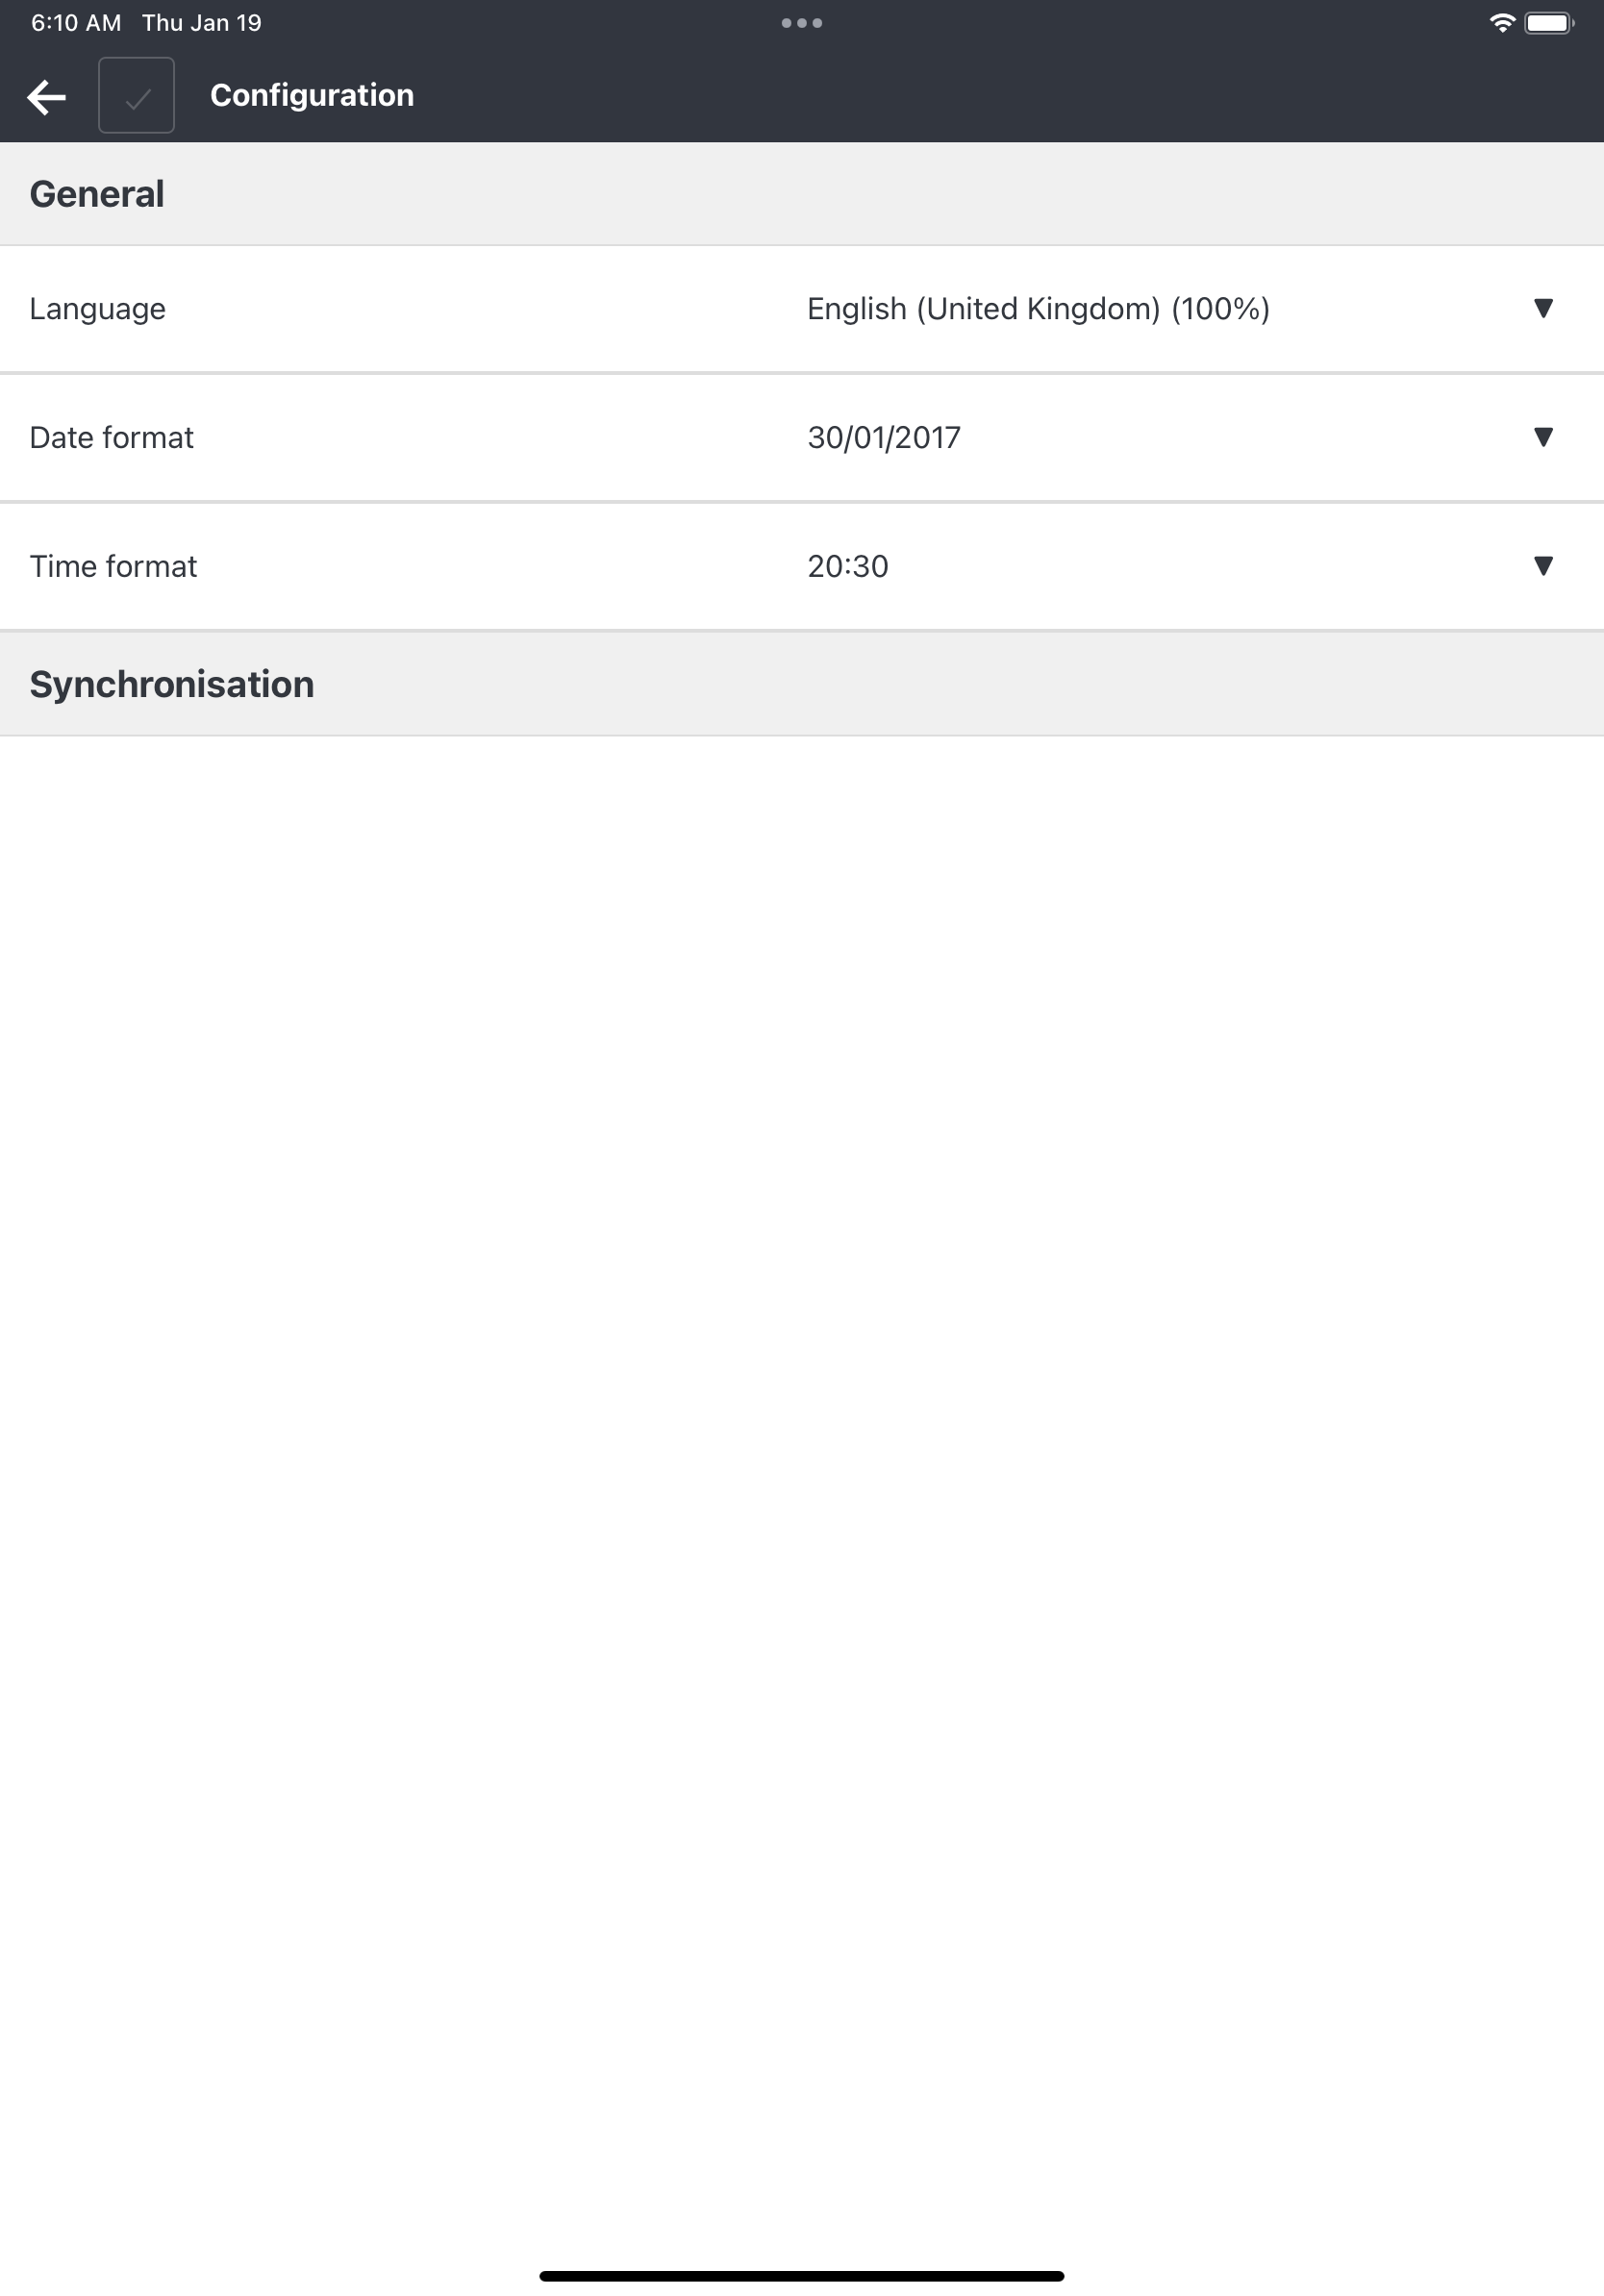Open the Date format dropdown
1604x2296 pixels.
[x=1543, y=437]
